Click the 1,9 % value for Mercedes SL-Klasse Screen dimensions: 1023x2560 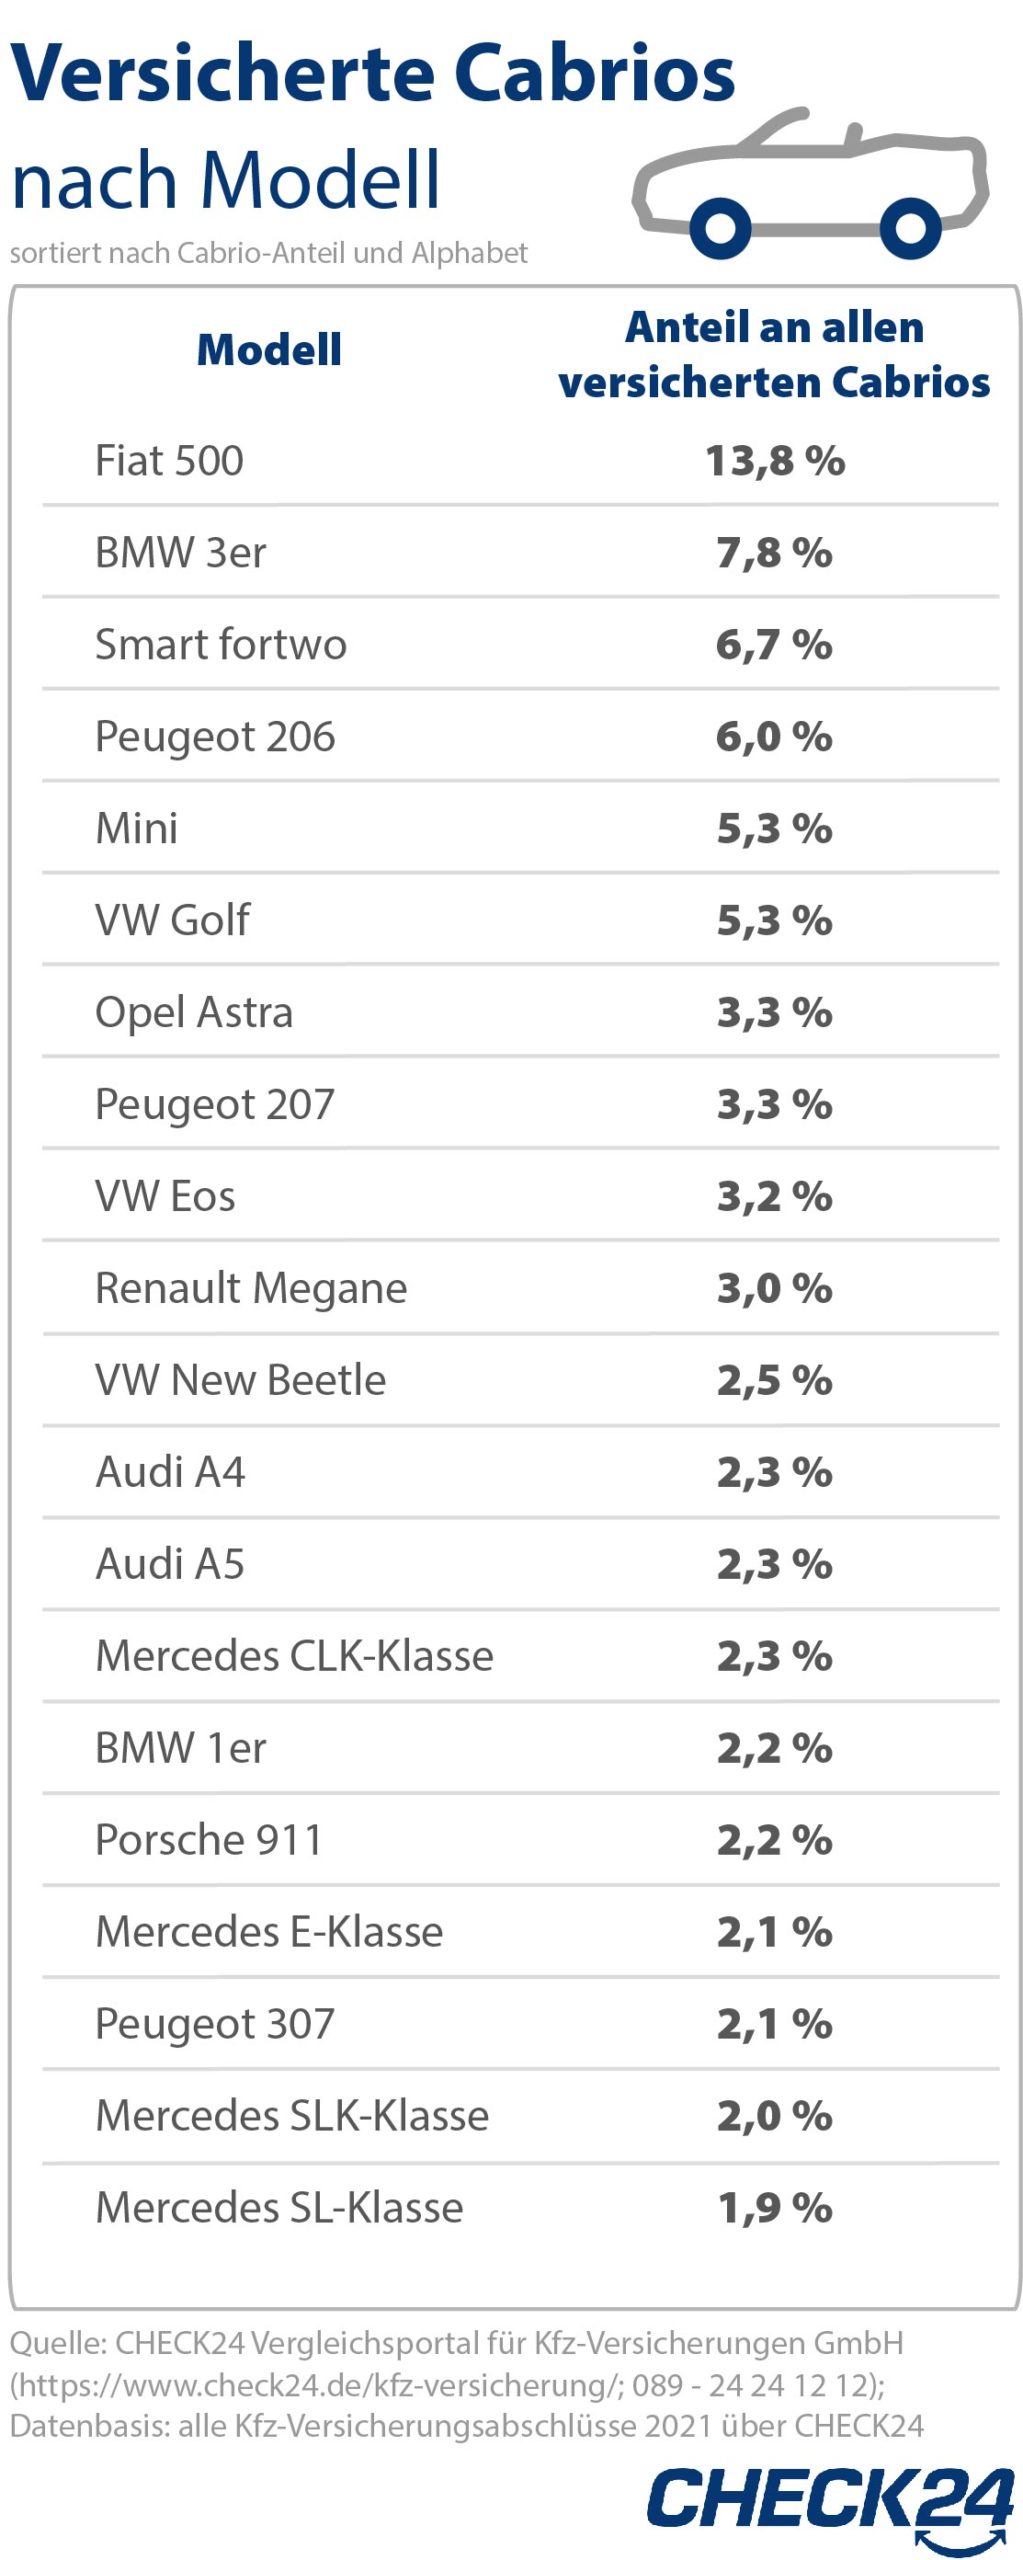click(x=774, y=2208)
